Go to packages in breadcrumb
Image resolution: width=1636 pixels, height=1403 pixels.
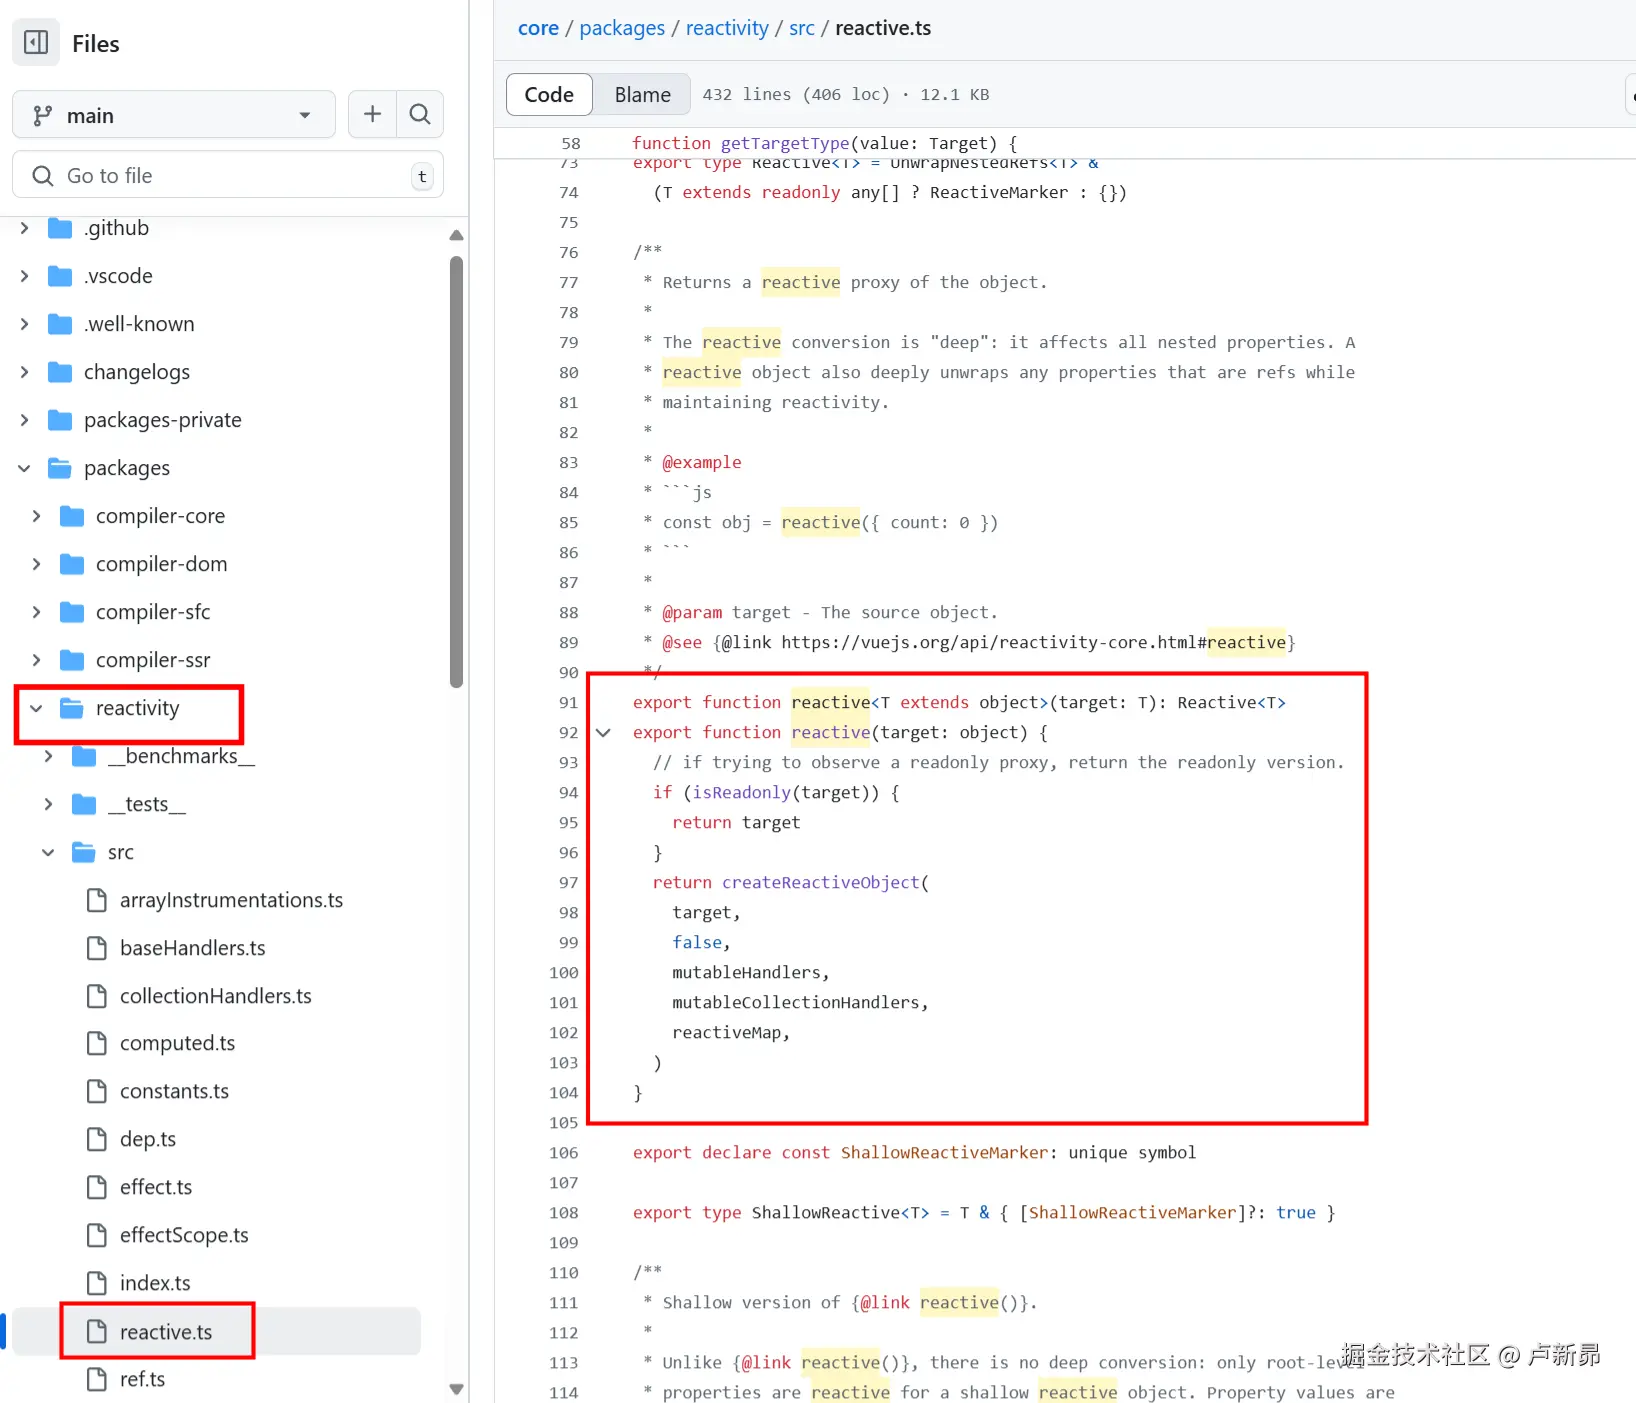(622, 28)
